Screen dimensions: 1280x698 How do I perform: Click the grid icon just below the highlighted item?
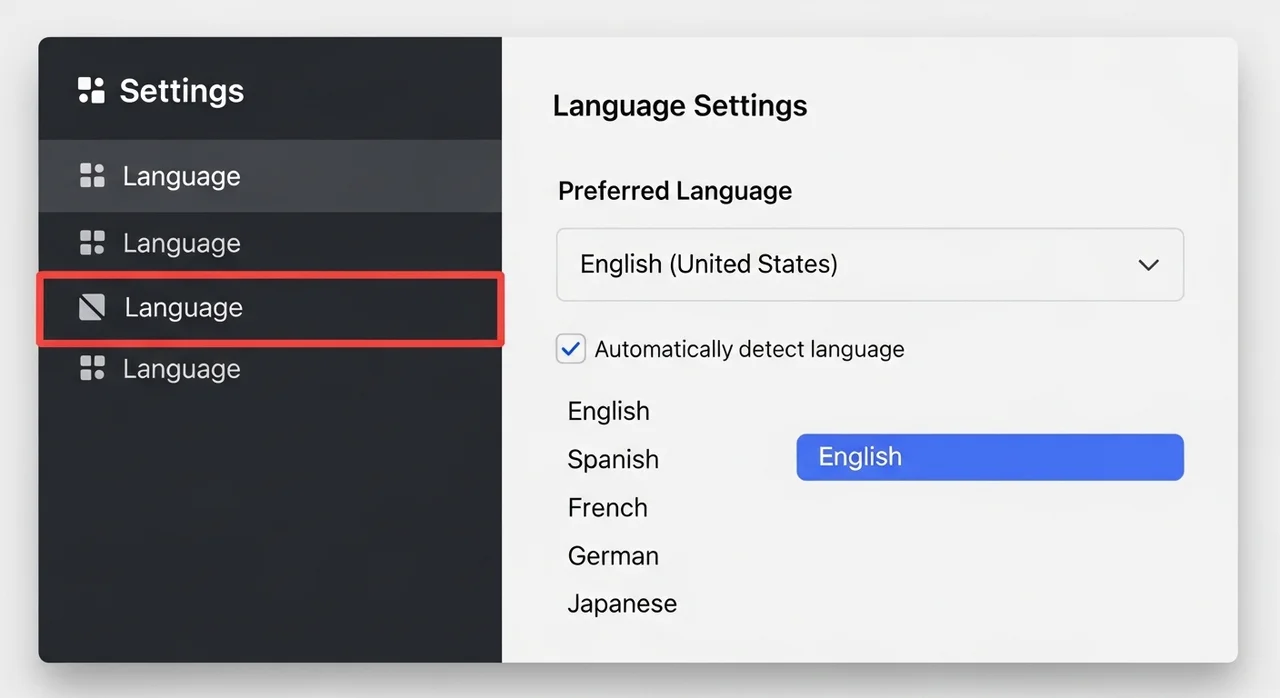pyautogui.click(x=92, y=243)
